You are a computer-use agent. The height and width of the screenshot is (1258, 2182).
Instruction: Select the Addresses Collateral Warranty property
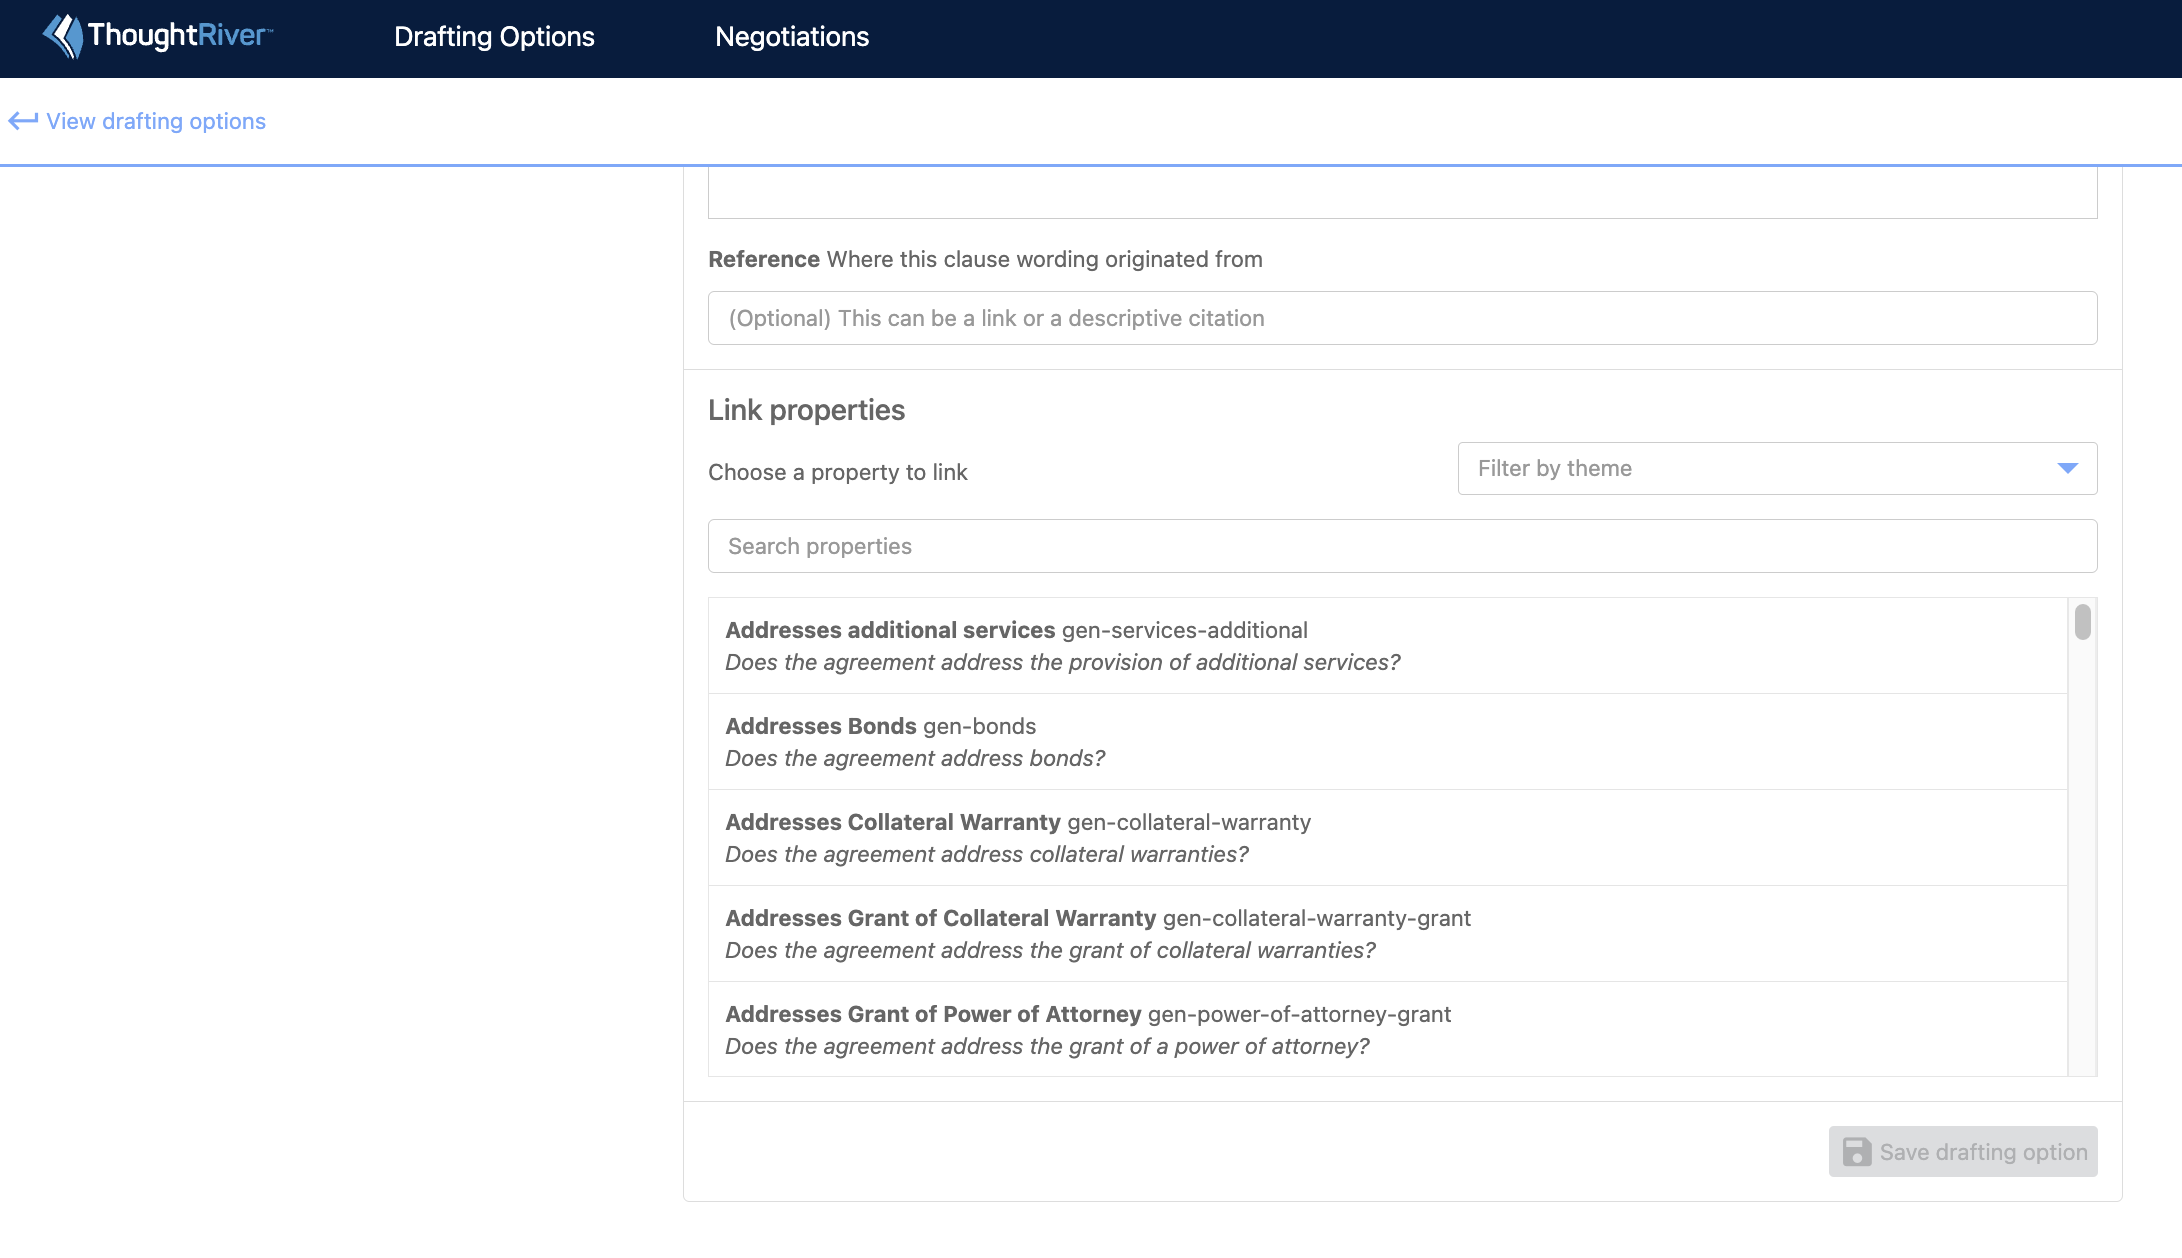(1388, 838)
